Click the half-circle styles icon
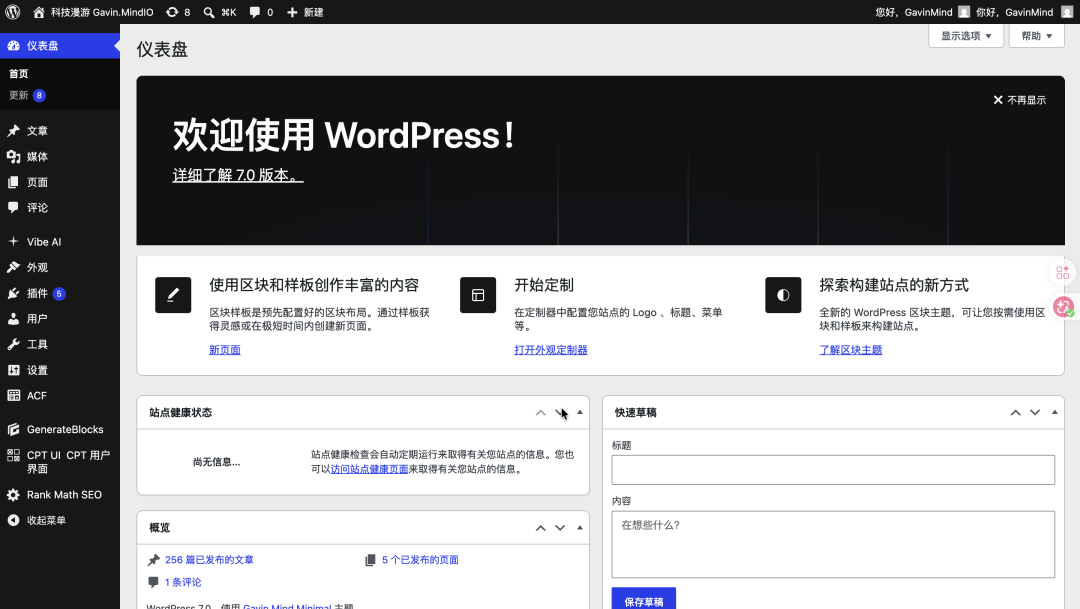The image size is (1080, 609). click(783, 295)
